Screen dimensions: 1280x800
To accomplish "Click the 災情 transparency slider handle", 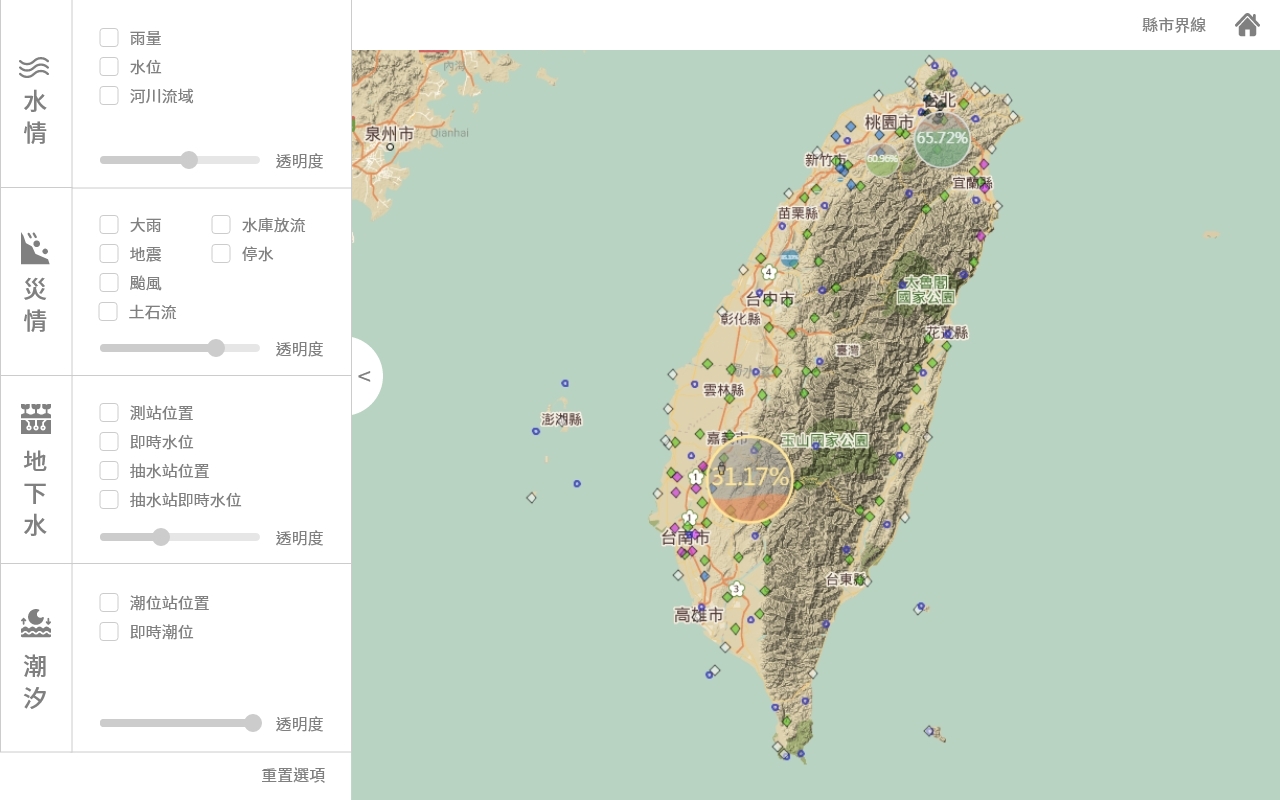I will coord(216,348).
